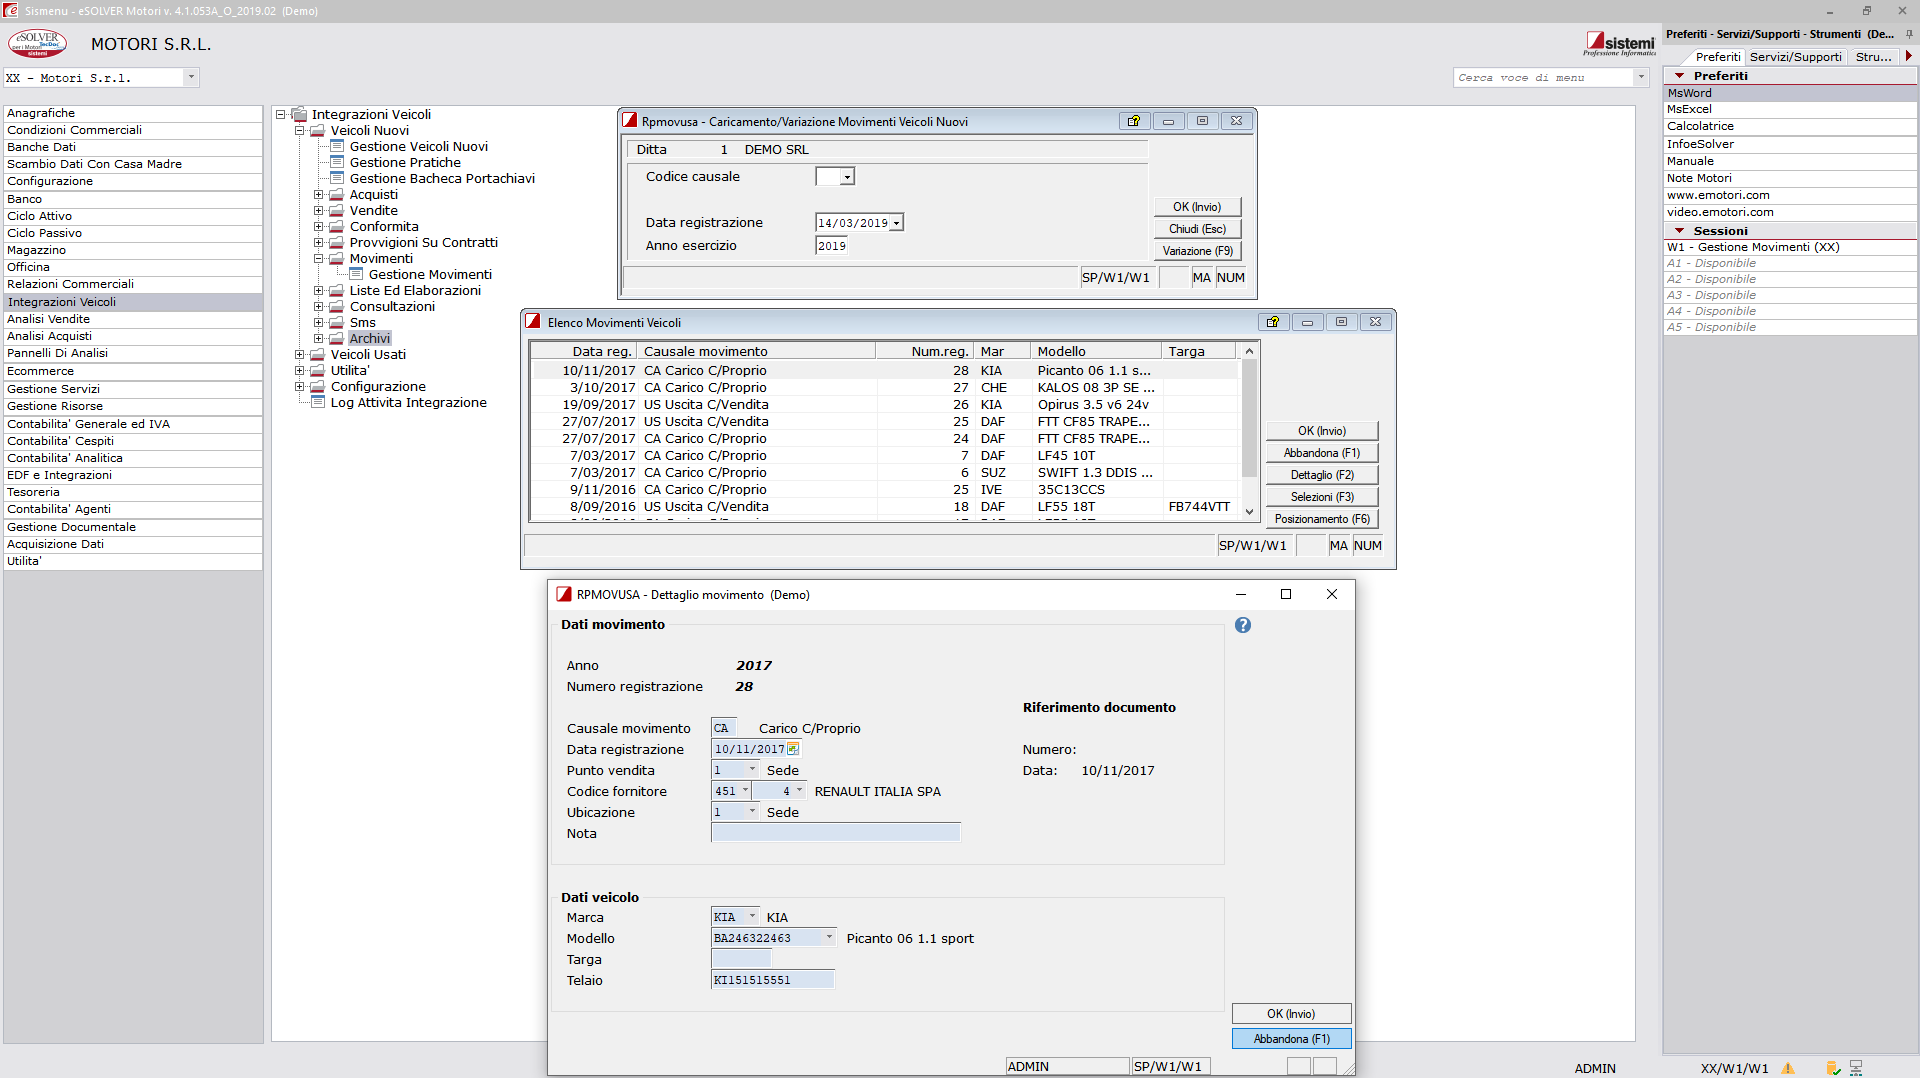Select Tesoreria in the left menu
Screen dimensions: 1920x1078
click(133, 492)
